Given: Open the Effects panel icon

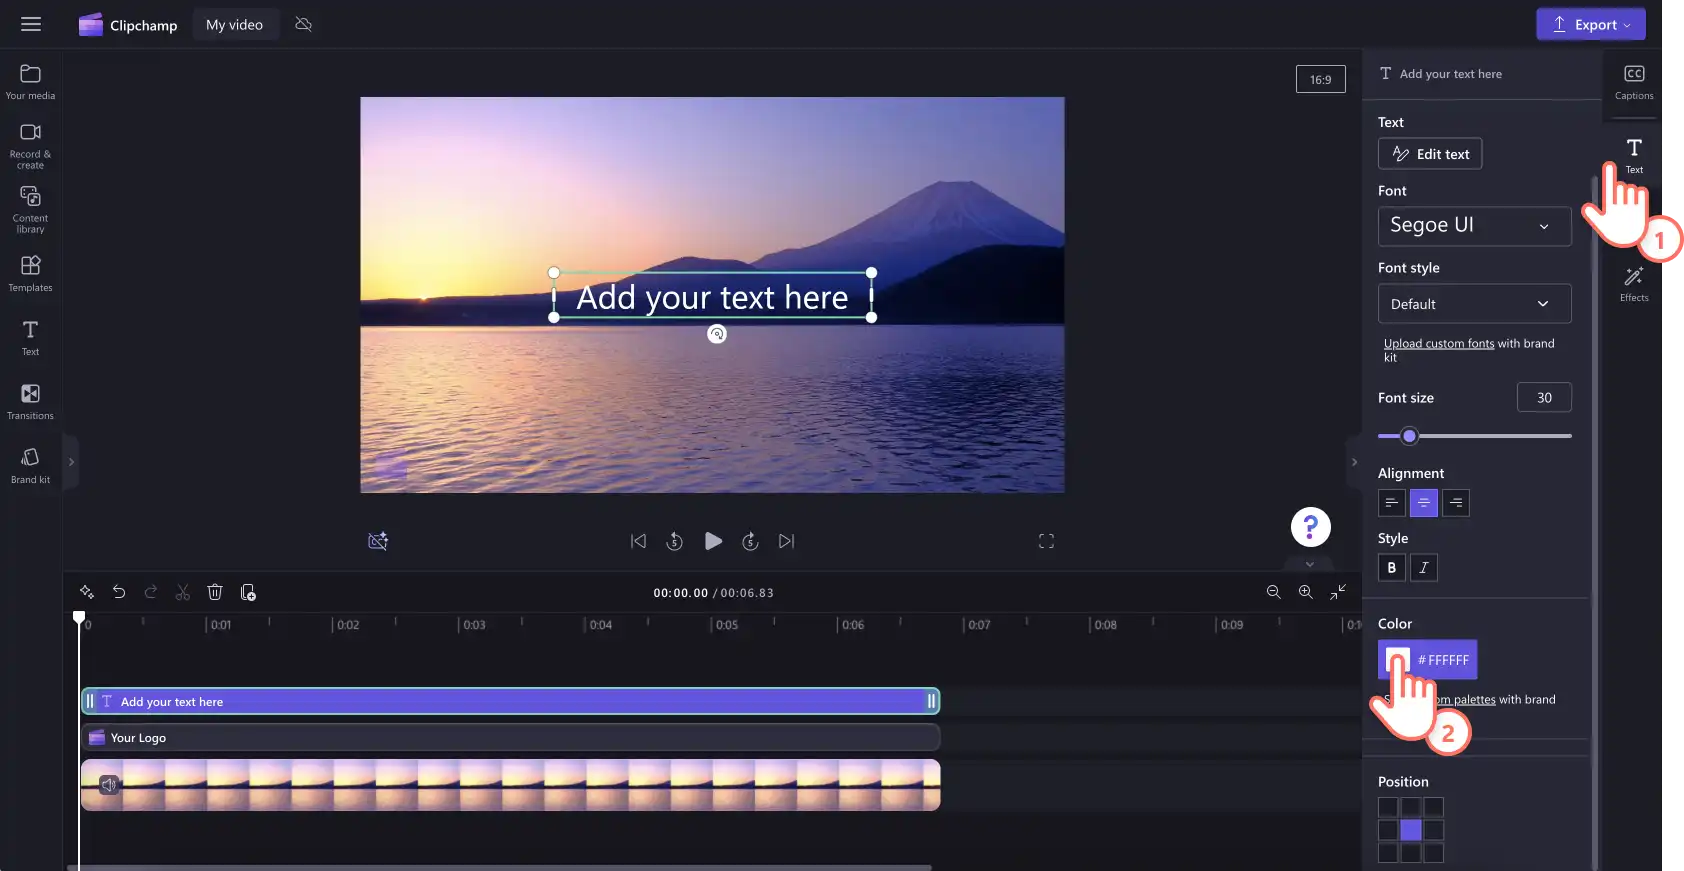Looking at the screenshot, I should (1634, 284).
